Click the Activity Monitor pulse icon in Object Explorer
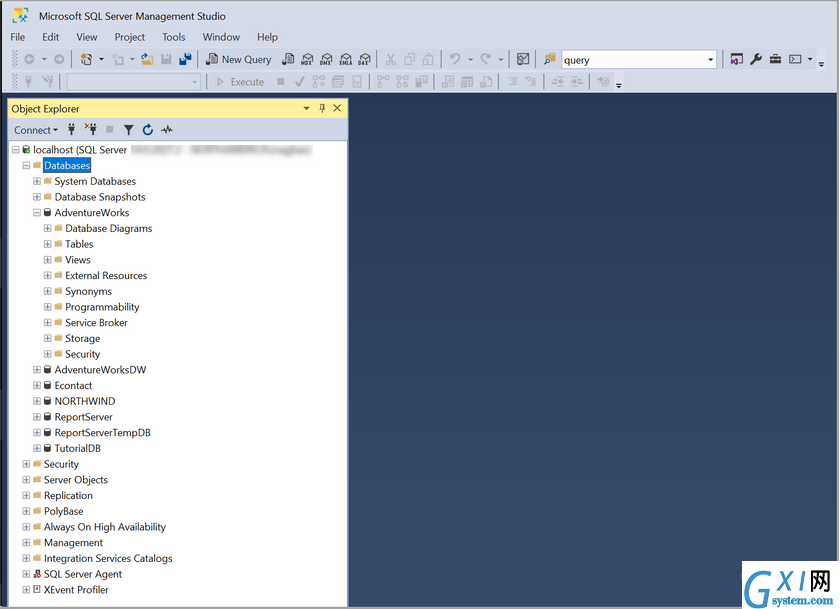The height and width of the screenshot is (609, 840). point(167,129)
